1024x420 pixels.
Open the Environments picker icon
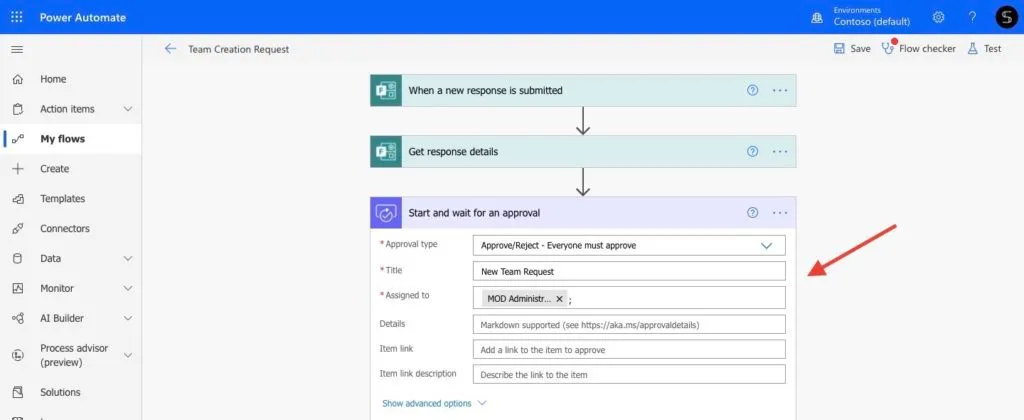pyautogui.click(x=816, y=18)
